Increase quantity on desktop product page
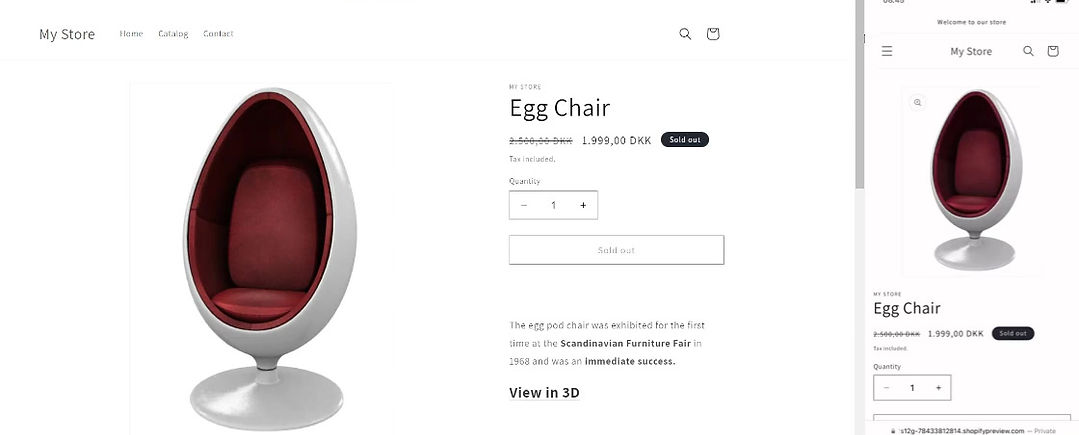Viewport: 1079px width, 435px height. click(583, 205)
